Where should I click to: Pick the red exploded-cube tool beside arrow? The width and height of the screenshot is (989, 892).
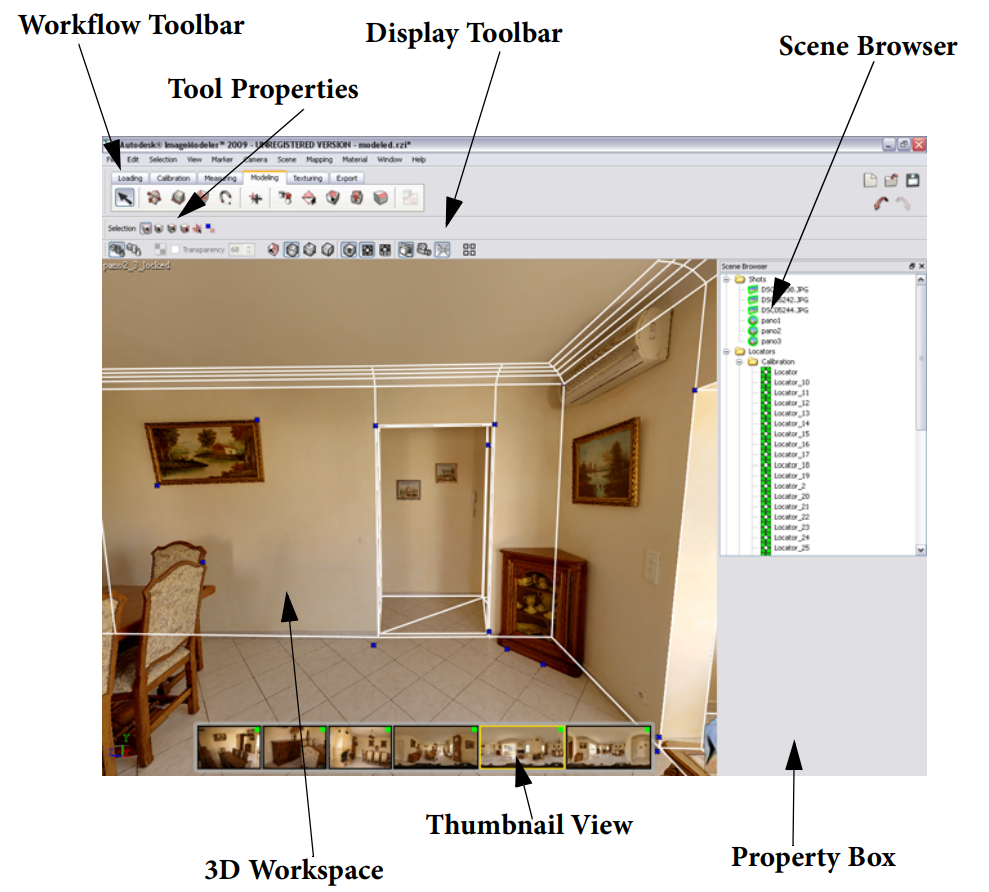tap(154, 198)
